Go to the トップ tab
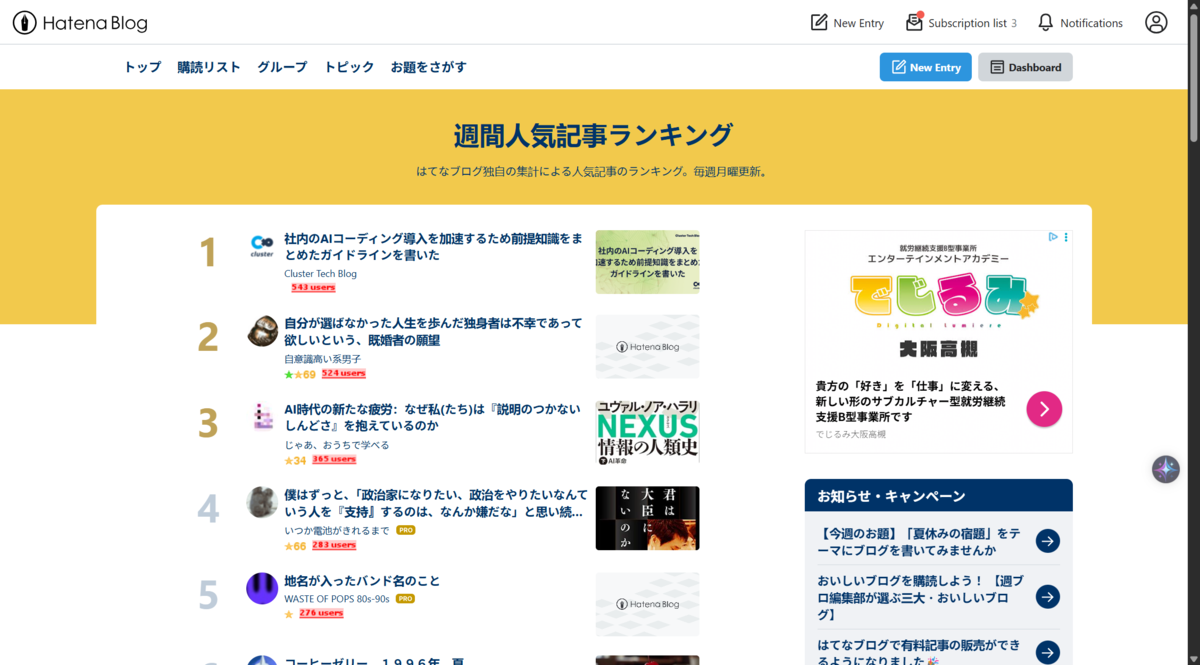The height and width of the screenshot is (665, 1200). (x=142, y=67)
